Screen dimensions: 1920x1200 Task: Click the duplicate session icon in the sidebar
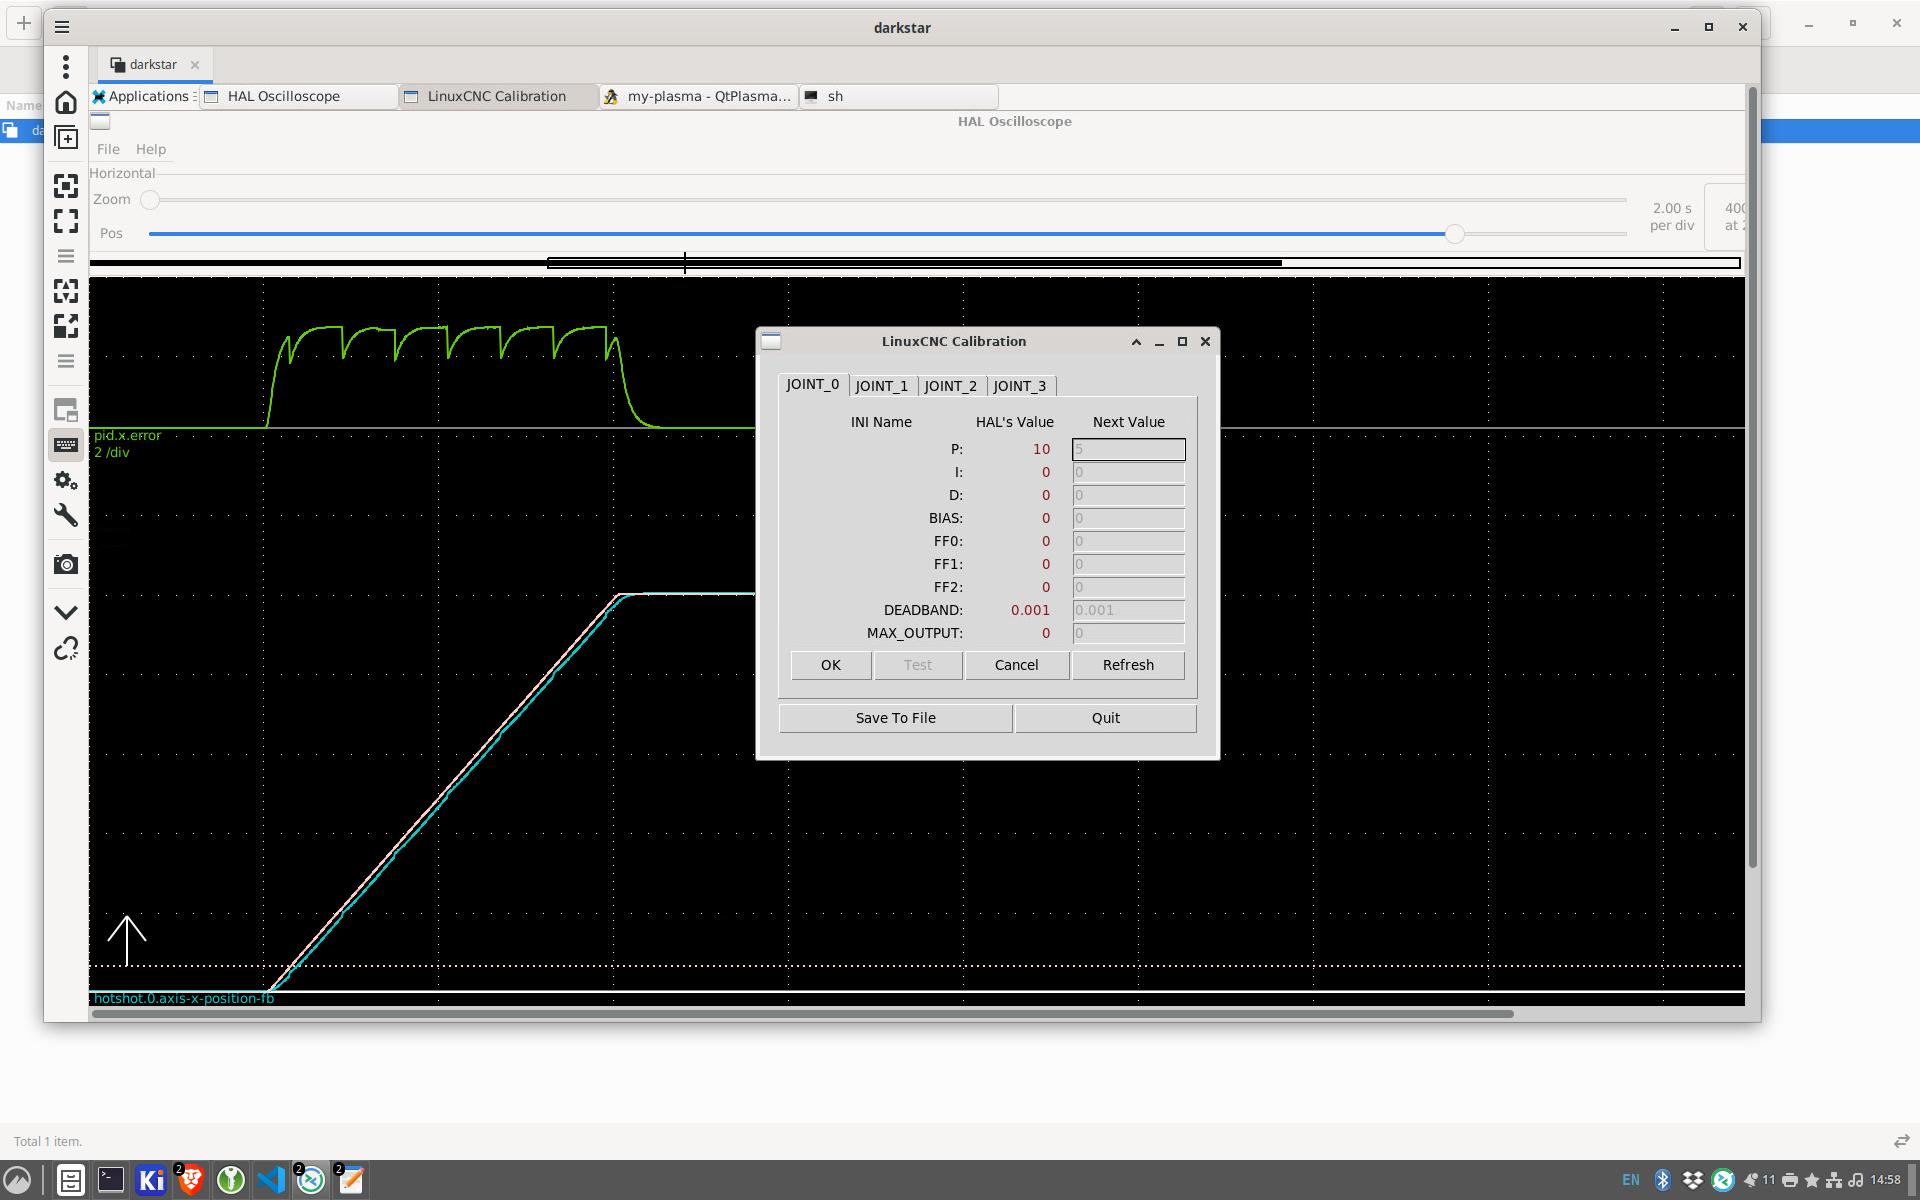pyautogui.click(x=66, y=138)
